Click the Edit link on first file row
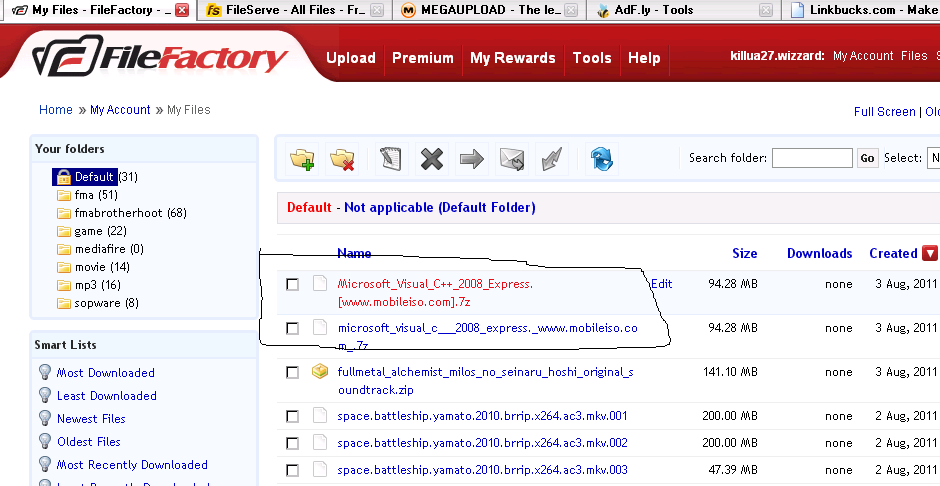Viewport: 940px width, 486px height. click(x=661, y=284)
